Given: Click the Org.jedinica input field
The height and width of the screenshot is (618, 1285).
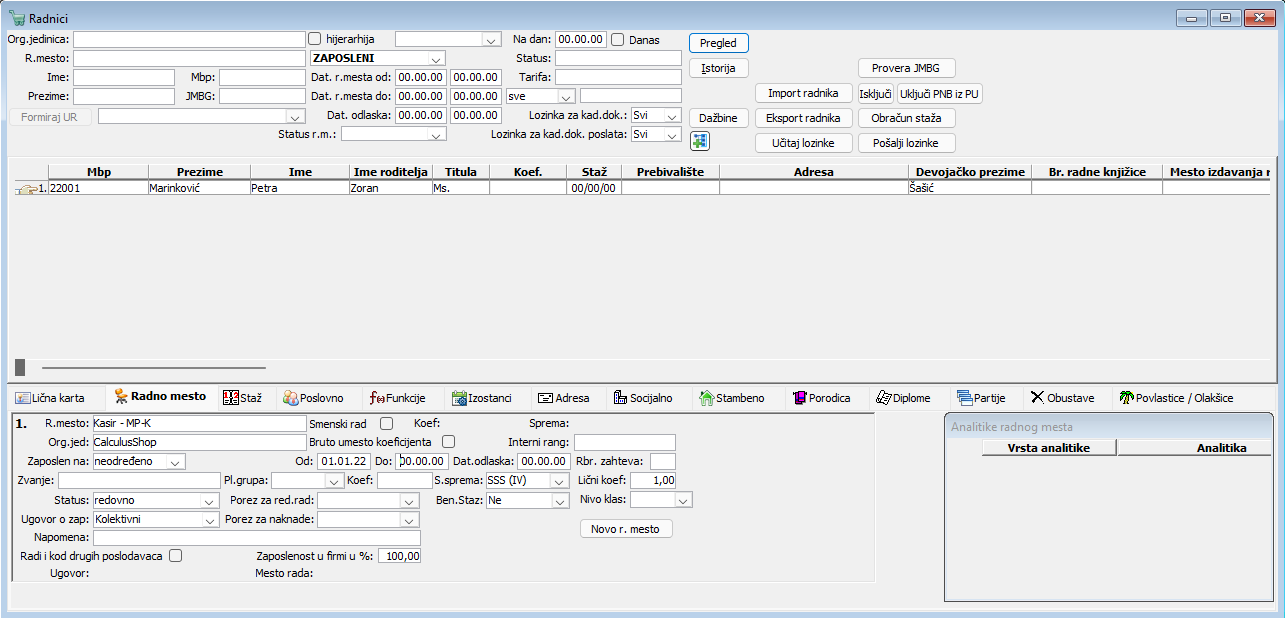Looking at the screenshot, I should click(x=189, y=39).
